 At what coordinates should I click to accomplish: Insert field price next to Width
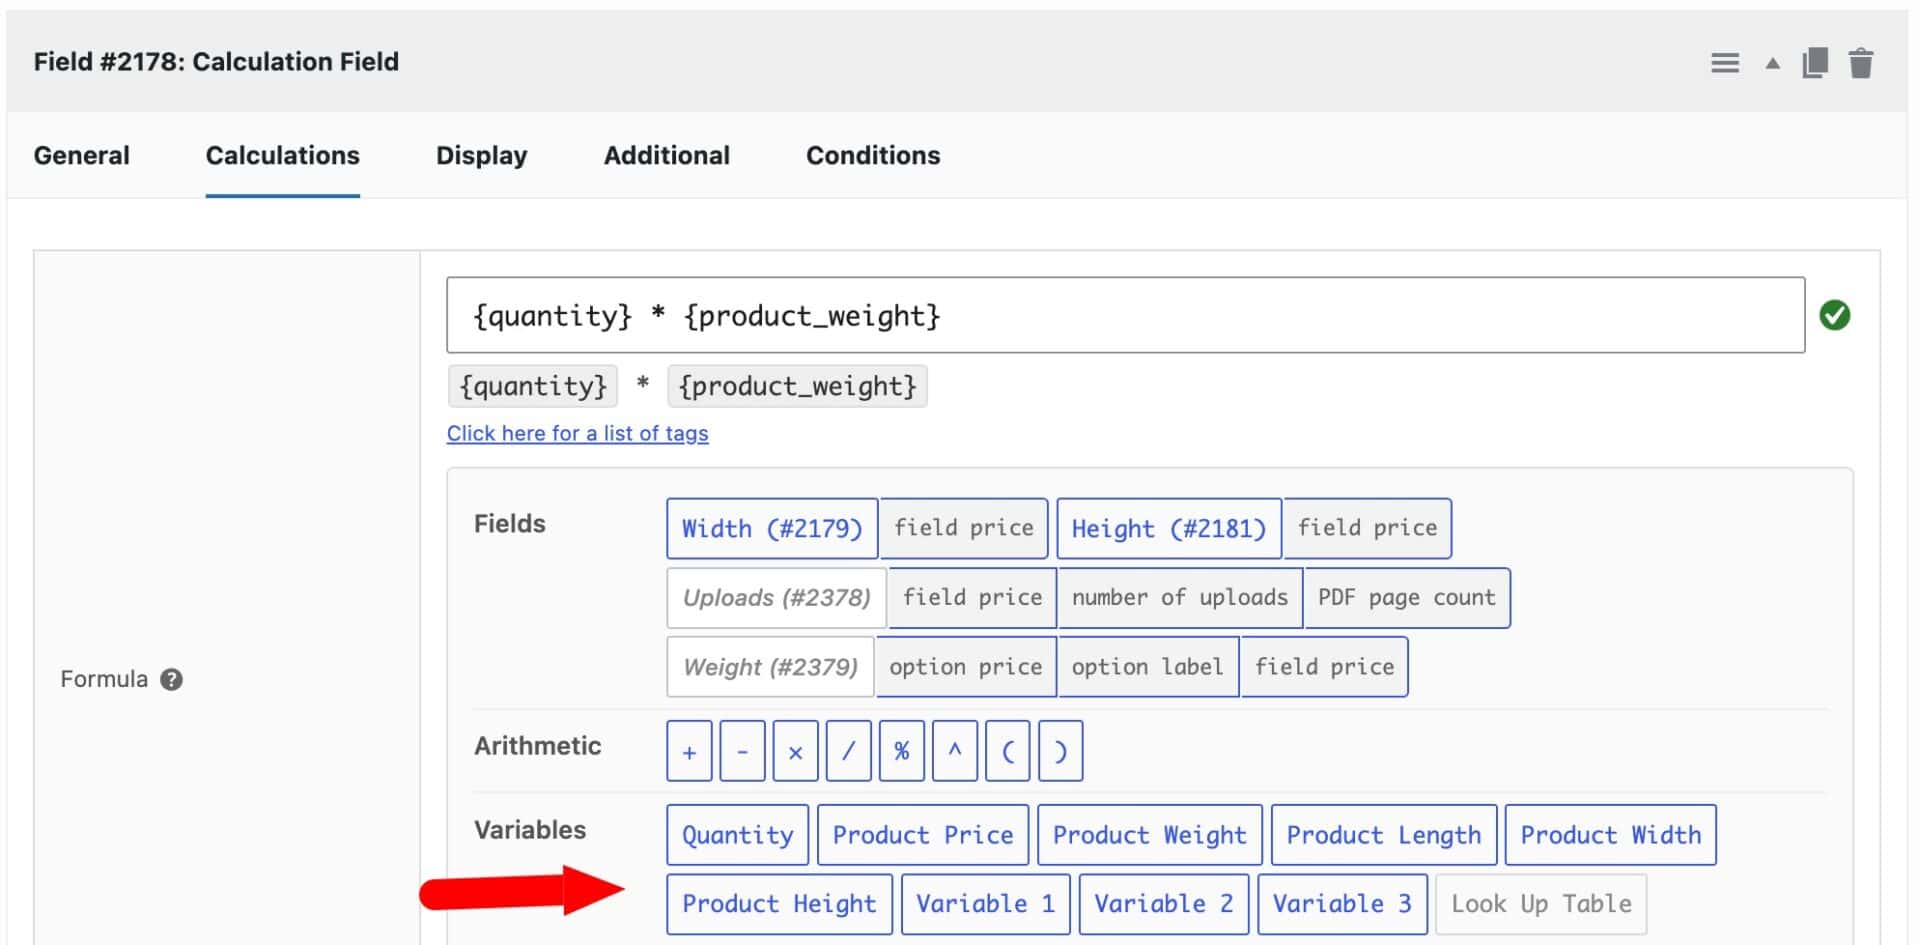pos(964,528)
